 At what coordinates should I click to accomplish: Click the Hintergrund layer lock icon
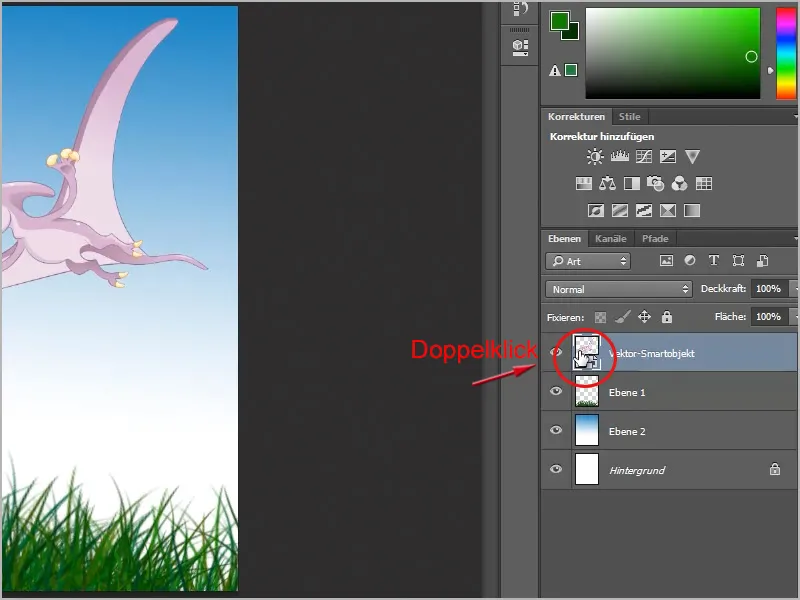(774, 469)
